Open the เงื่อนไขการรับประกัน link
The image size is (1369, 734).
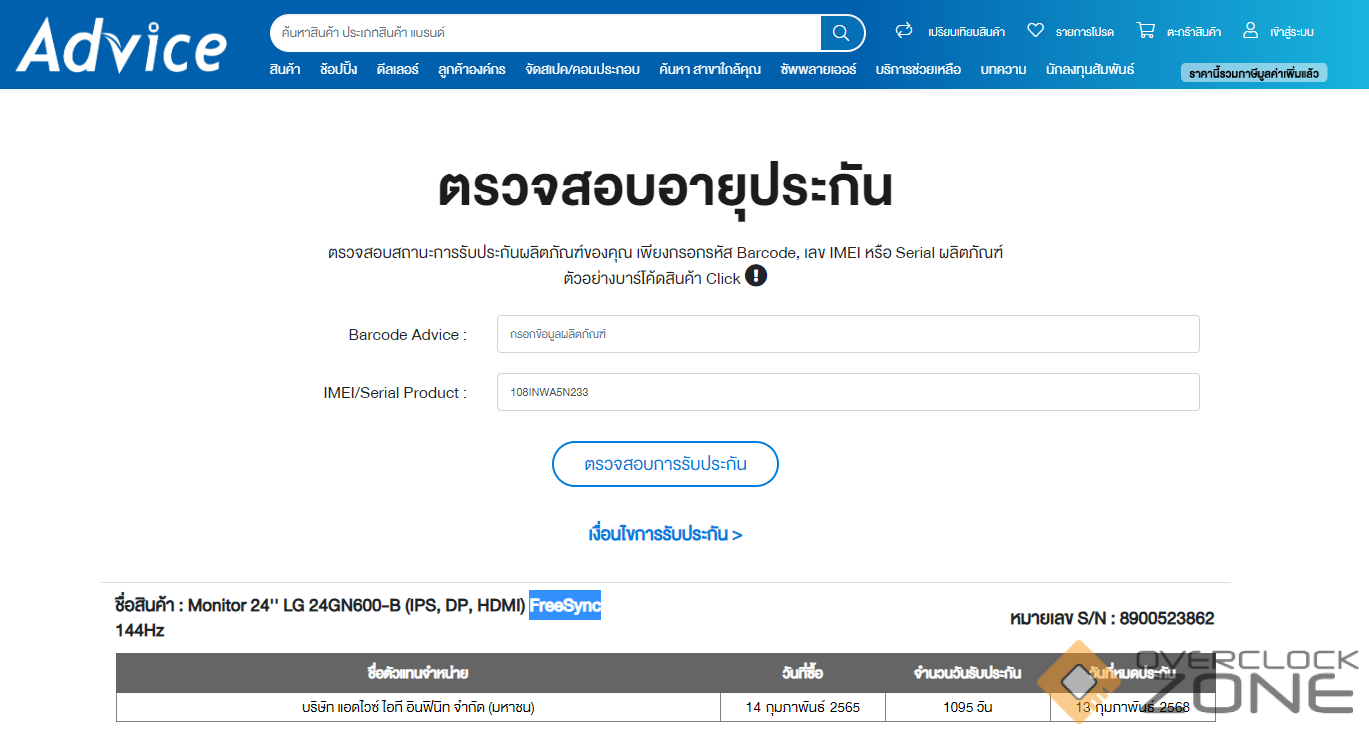click(x=665, y=534)
